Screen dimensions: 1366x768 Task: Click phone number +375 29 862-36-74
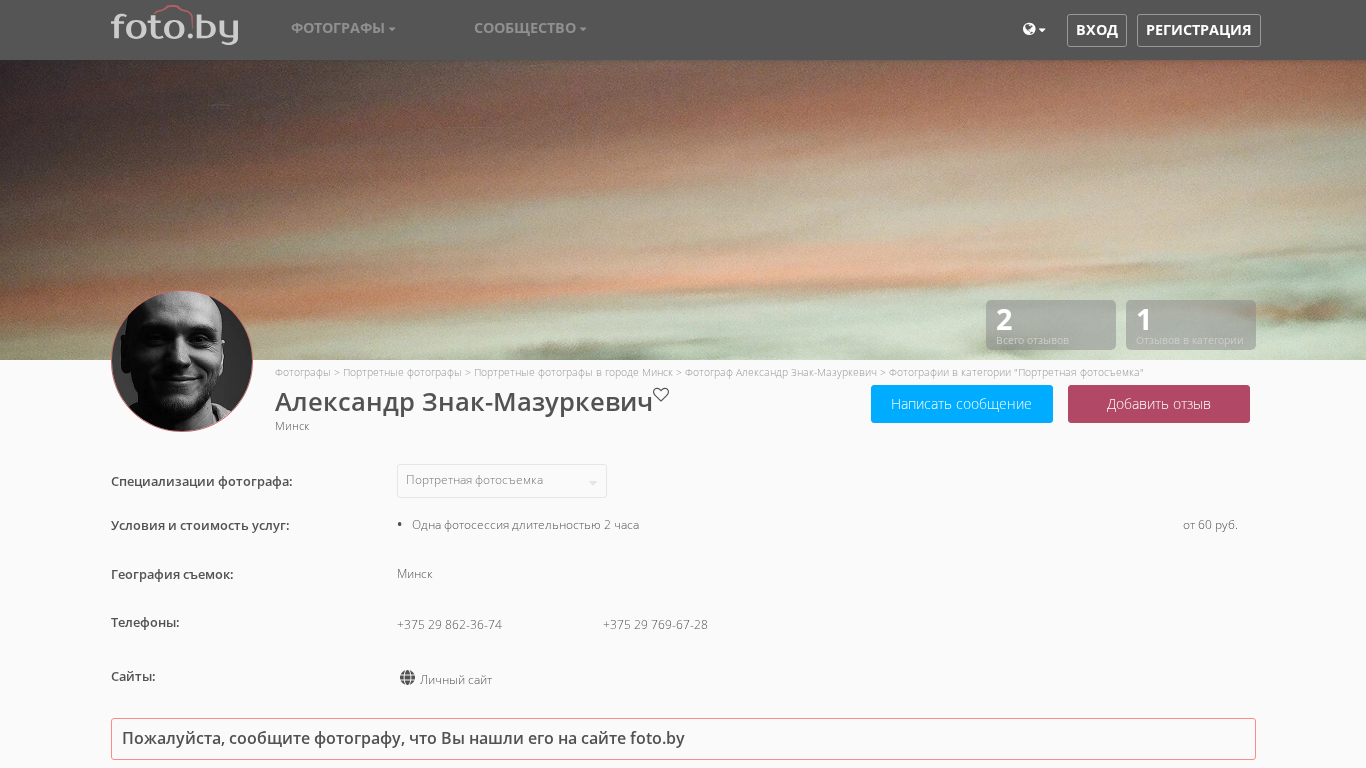[449, 625]
